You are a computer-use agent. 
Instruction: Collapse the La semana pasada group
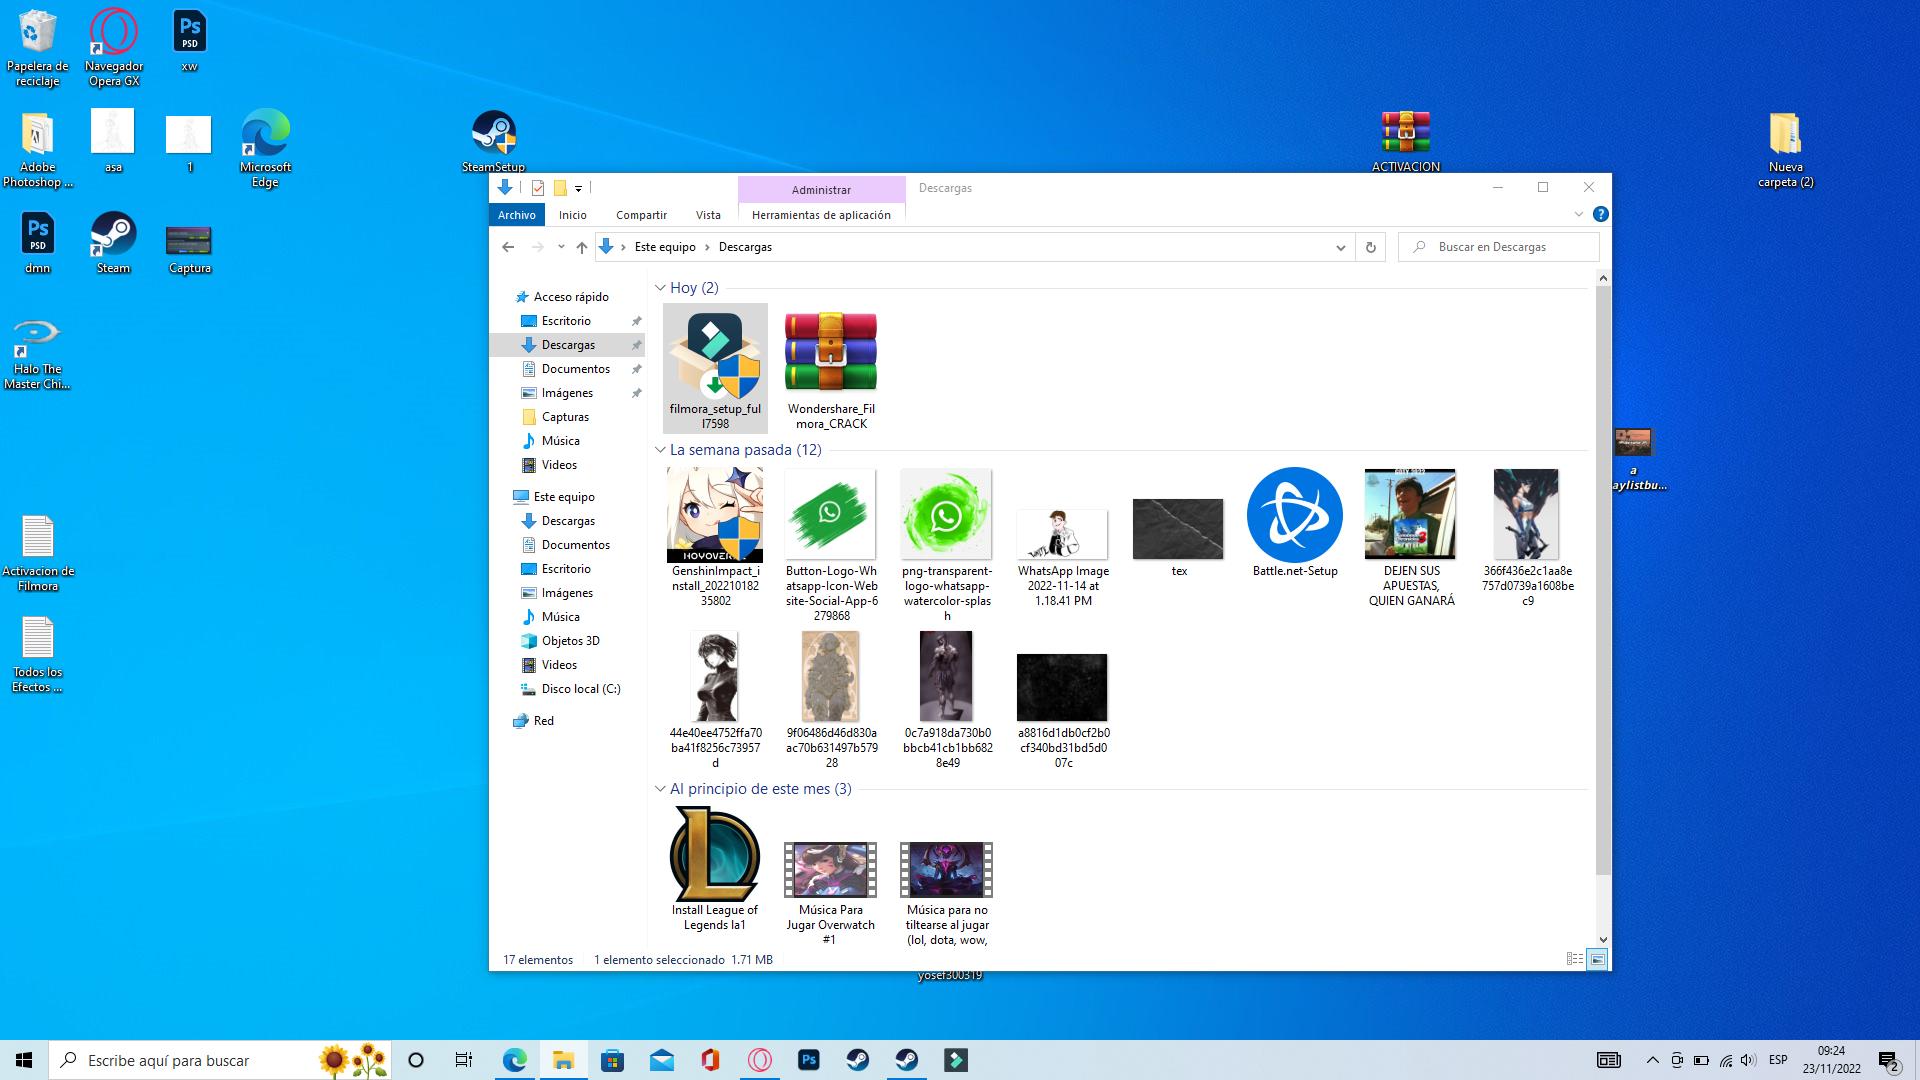[x=660, y=450]
